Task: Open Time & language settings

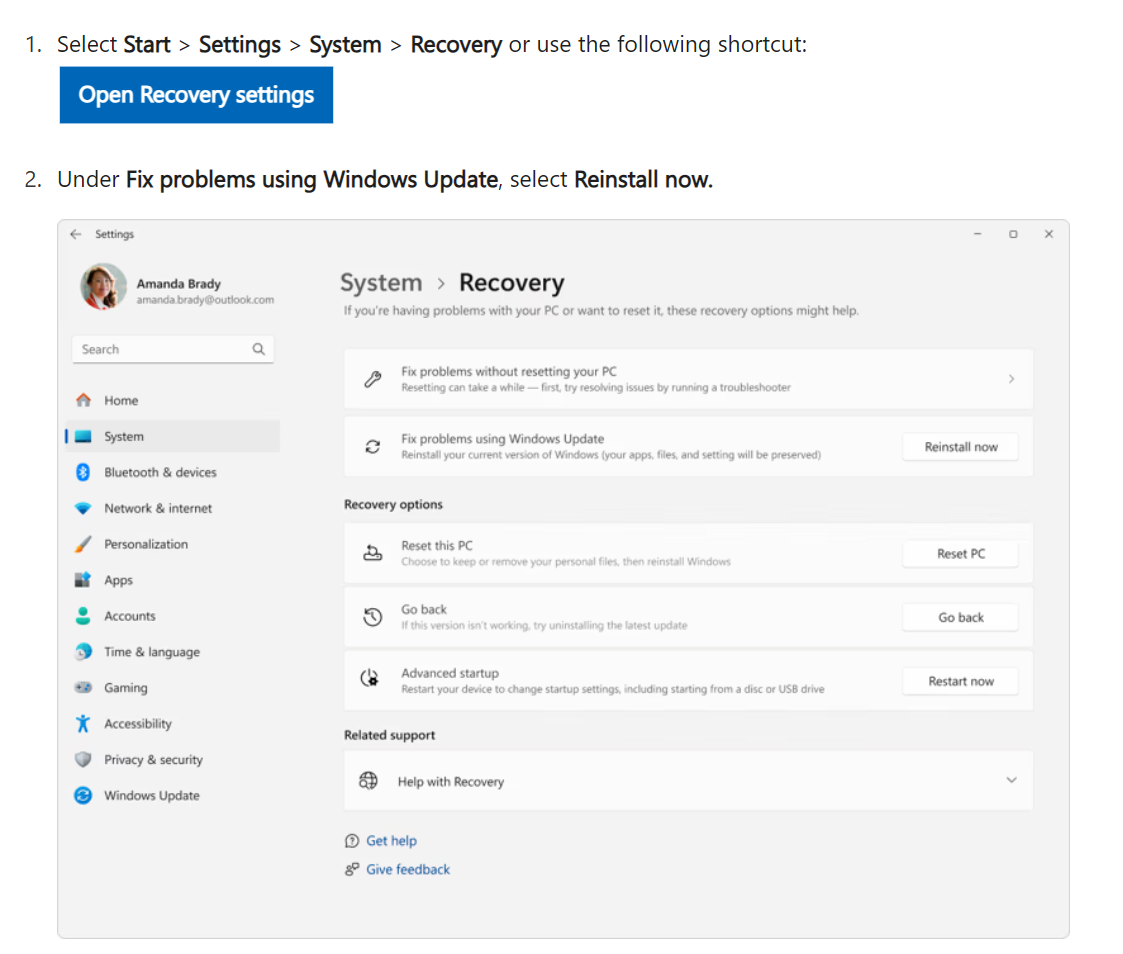Action: (173, 651)
